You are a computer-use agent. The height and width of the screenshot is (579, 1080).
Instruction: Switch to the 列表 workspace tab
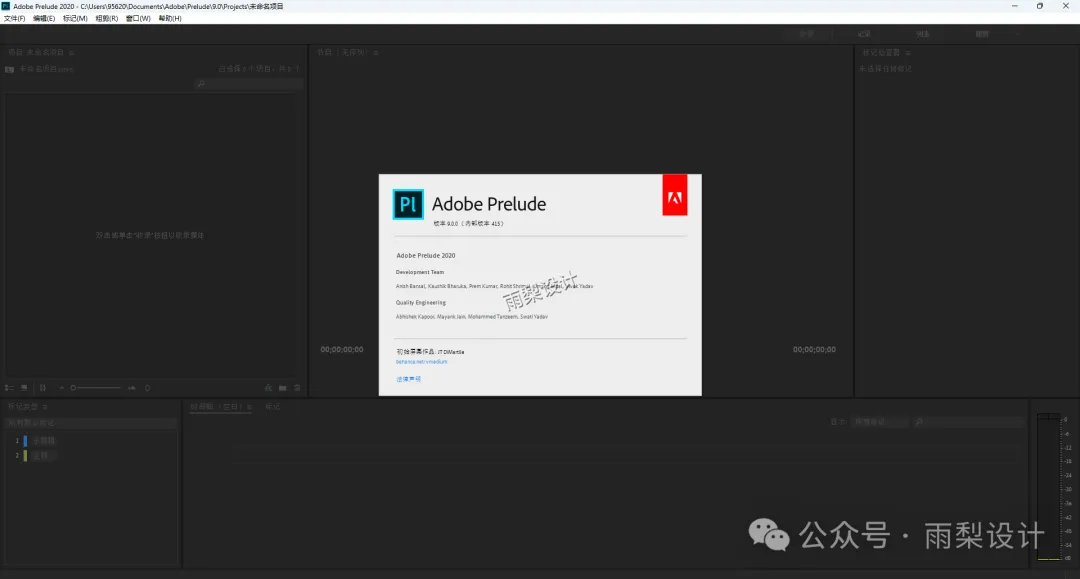pyautogui.click(x=923, y=34)
